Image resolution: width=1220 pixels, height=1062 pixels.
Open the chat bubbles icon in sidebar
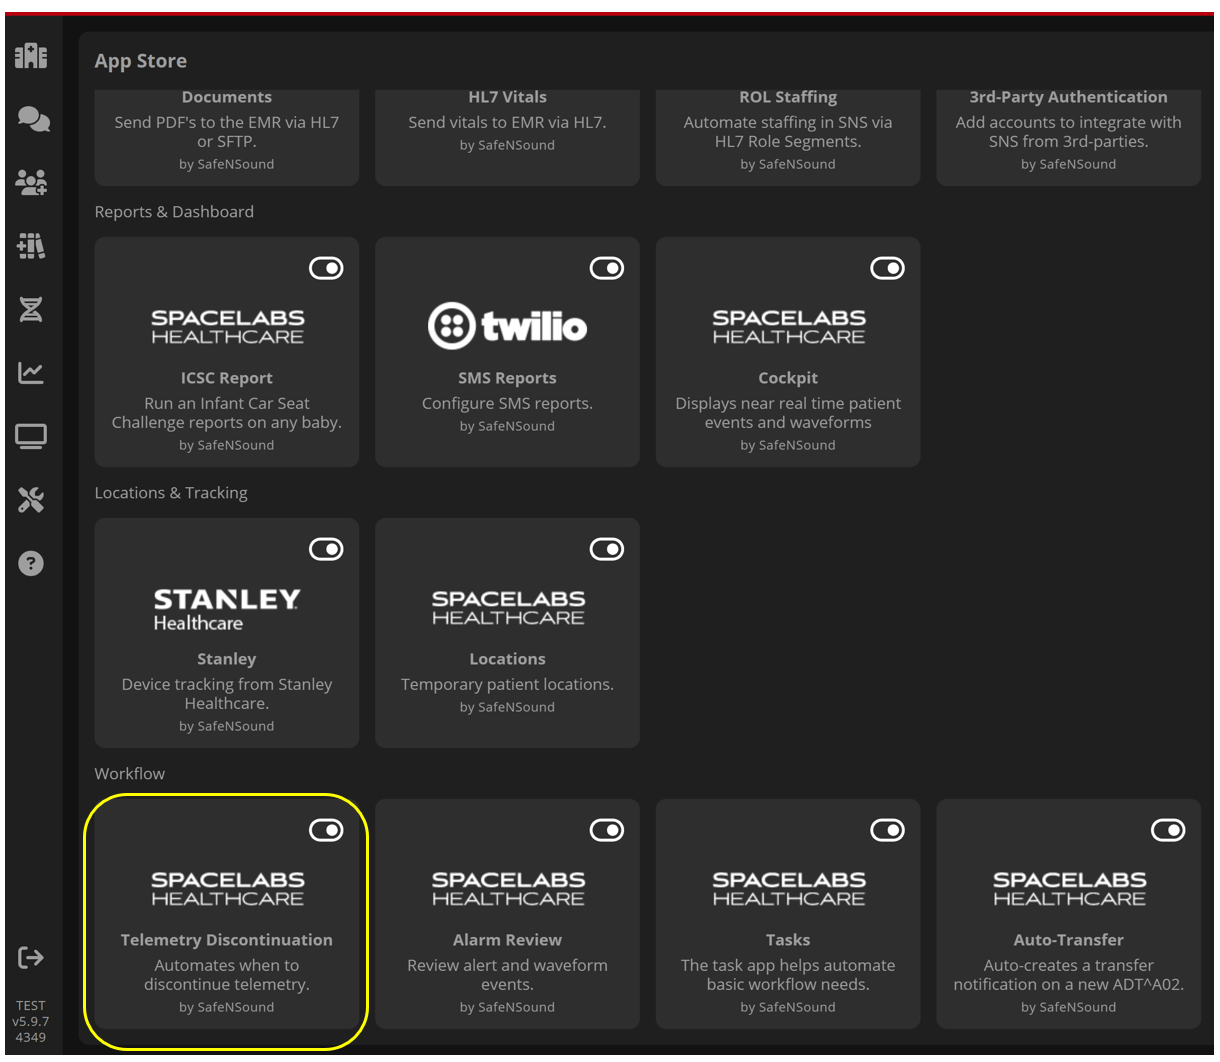(33, 119)
